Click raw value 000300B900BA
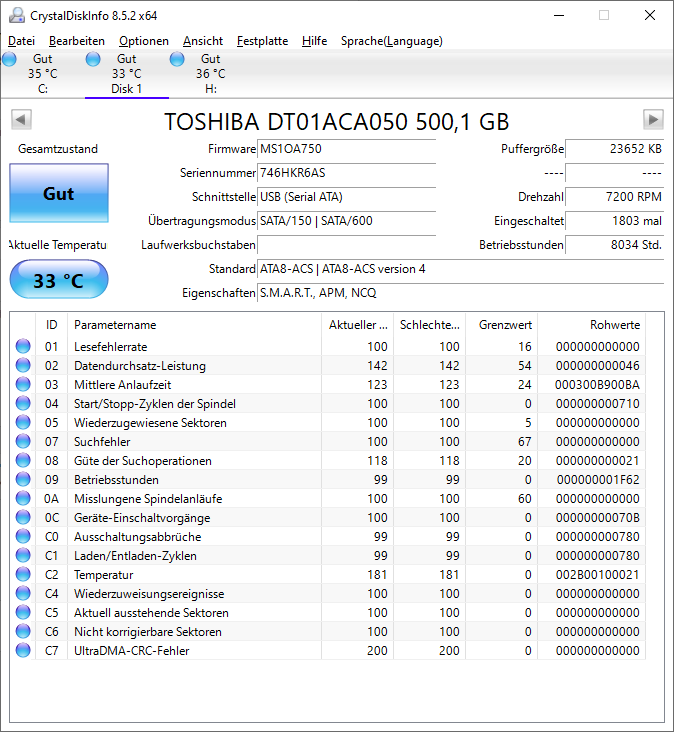 pos(597,385)
